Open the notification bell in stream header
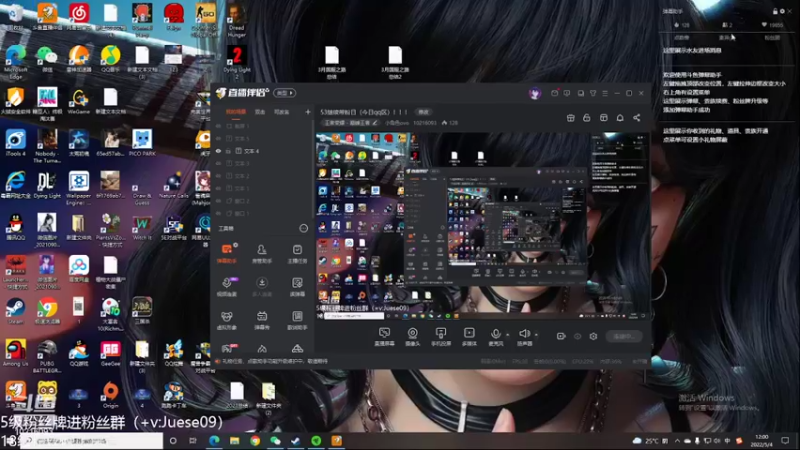Viewport: 800px width, 450px height. pos(620,118)
